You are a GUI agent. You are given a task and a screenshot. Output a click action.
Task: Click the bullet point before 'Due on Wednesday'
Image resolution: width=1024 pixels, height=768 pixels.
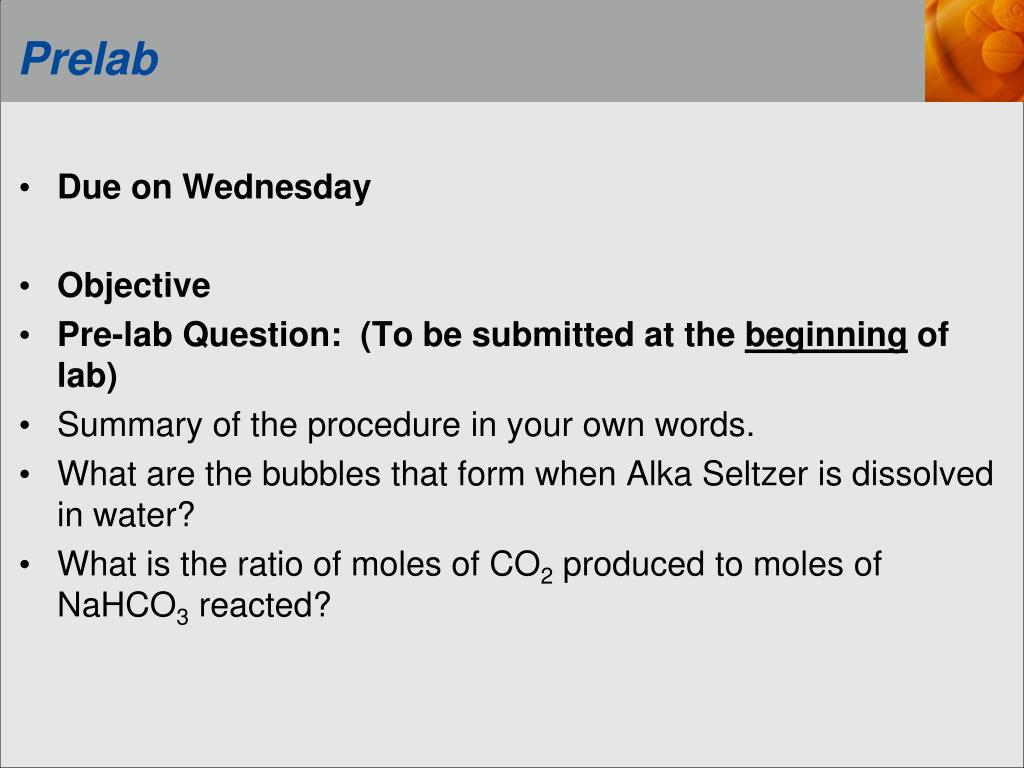click(x=25, y=188)
